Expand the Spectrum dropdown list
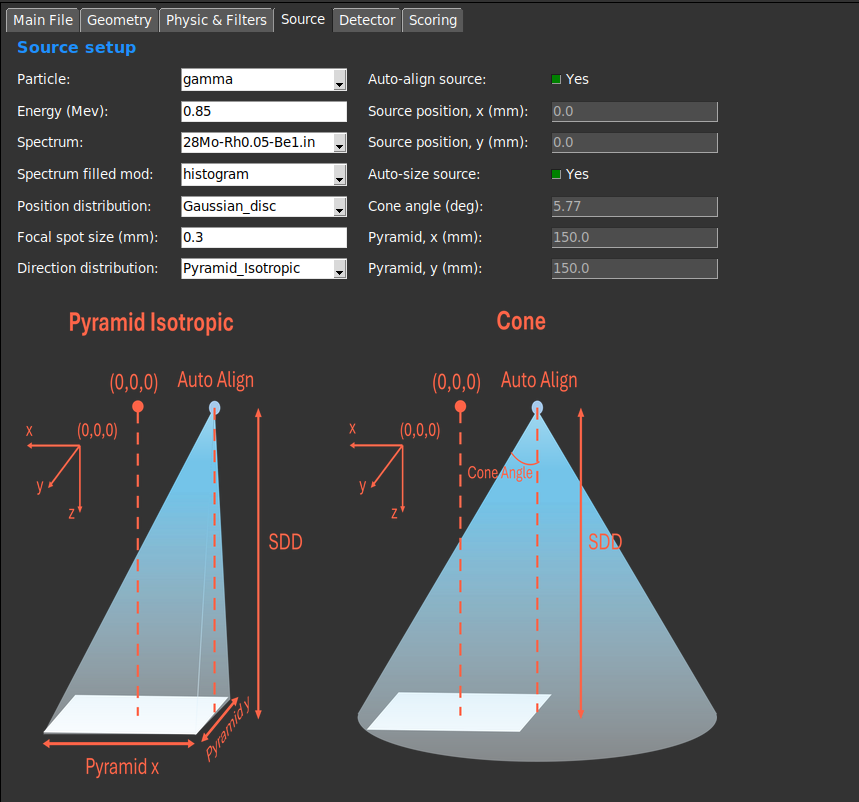Viewport: 859px width, 802px height. (263, 143)
